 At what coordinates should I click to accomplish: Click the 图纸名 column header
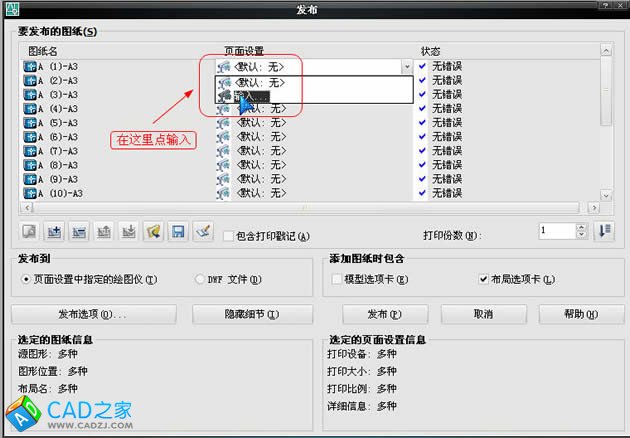(x=45, y=50)
